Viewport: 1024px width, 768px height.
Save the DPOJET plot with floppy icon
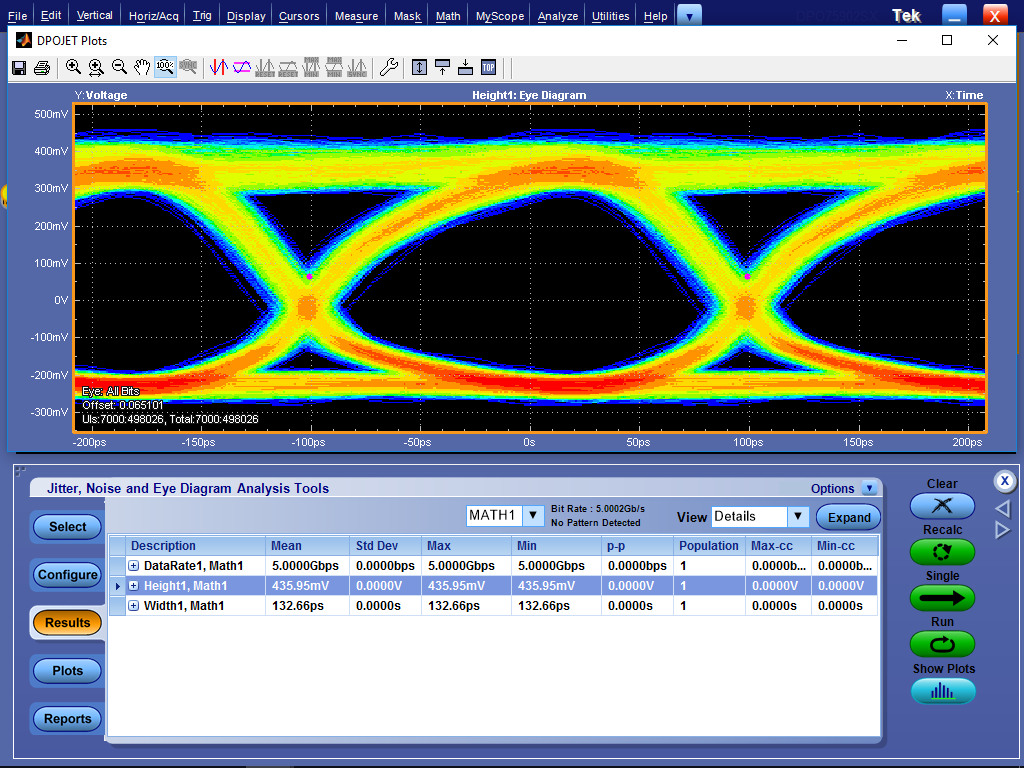click(19, 67)
